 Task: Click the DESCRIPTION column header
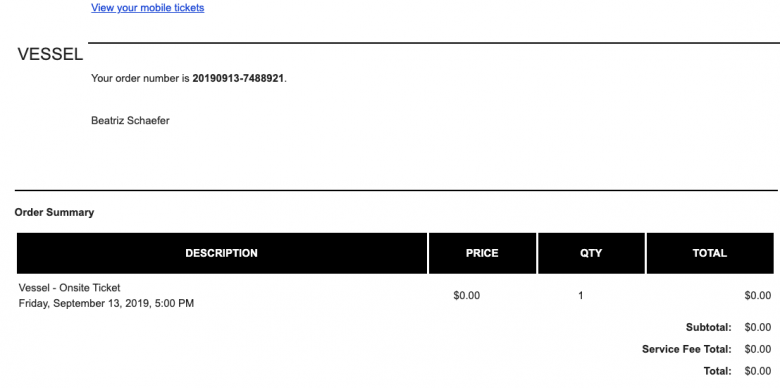tap(222, 253)
